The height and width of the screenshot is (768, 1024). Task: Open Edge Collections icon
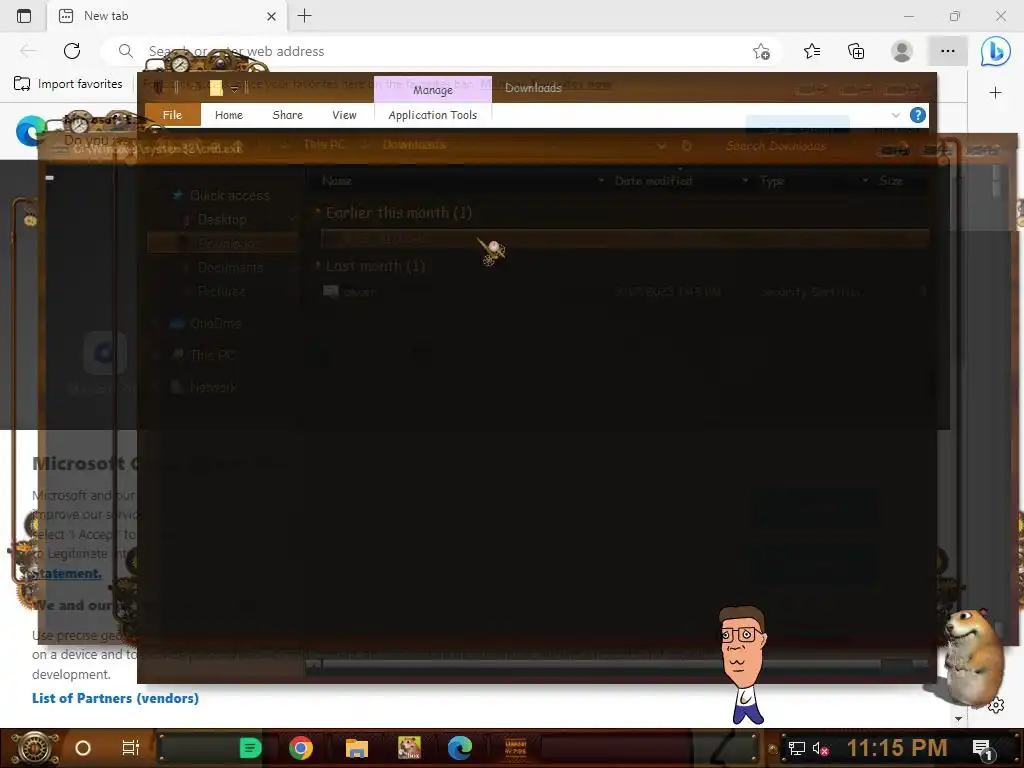(856, 51)
